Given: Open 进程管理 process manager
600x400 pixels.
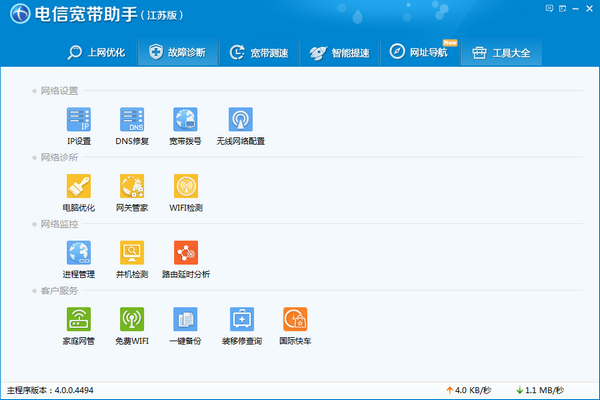Looking at the screenshot, I should (78, 253).
